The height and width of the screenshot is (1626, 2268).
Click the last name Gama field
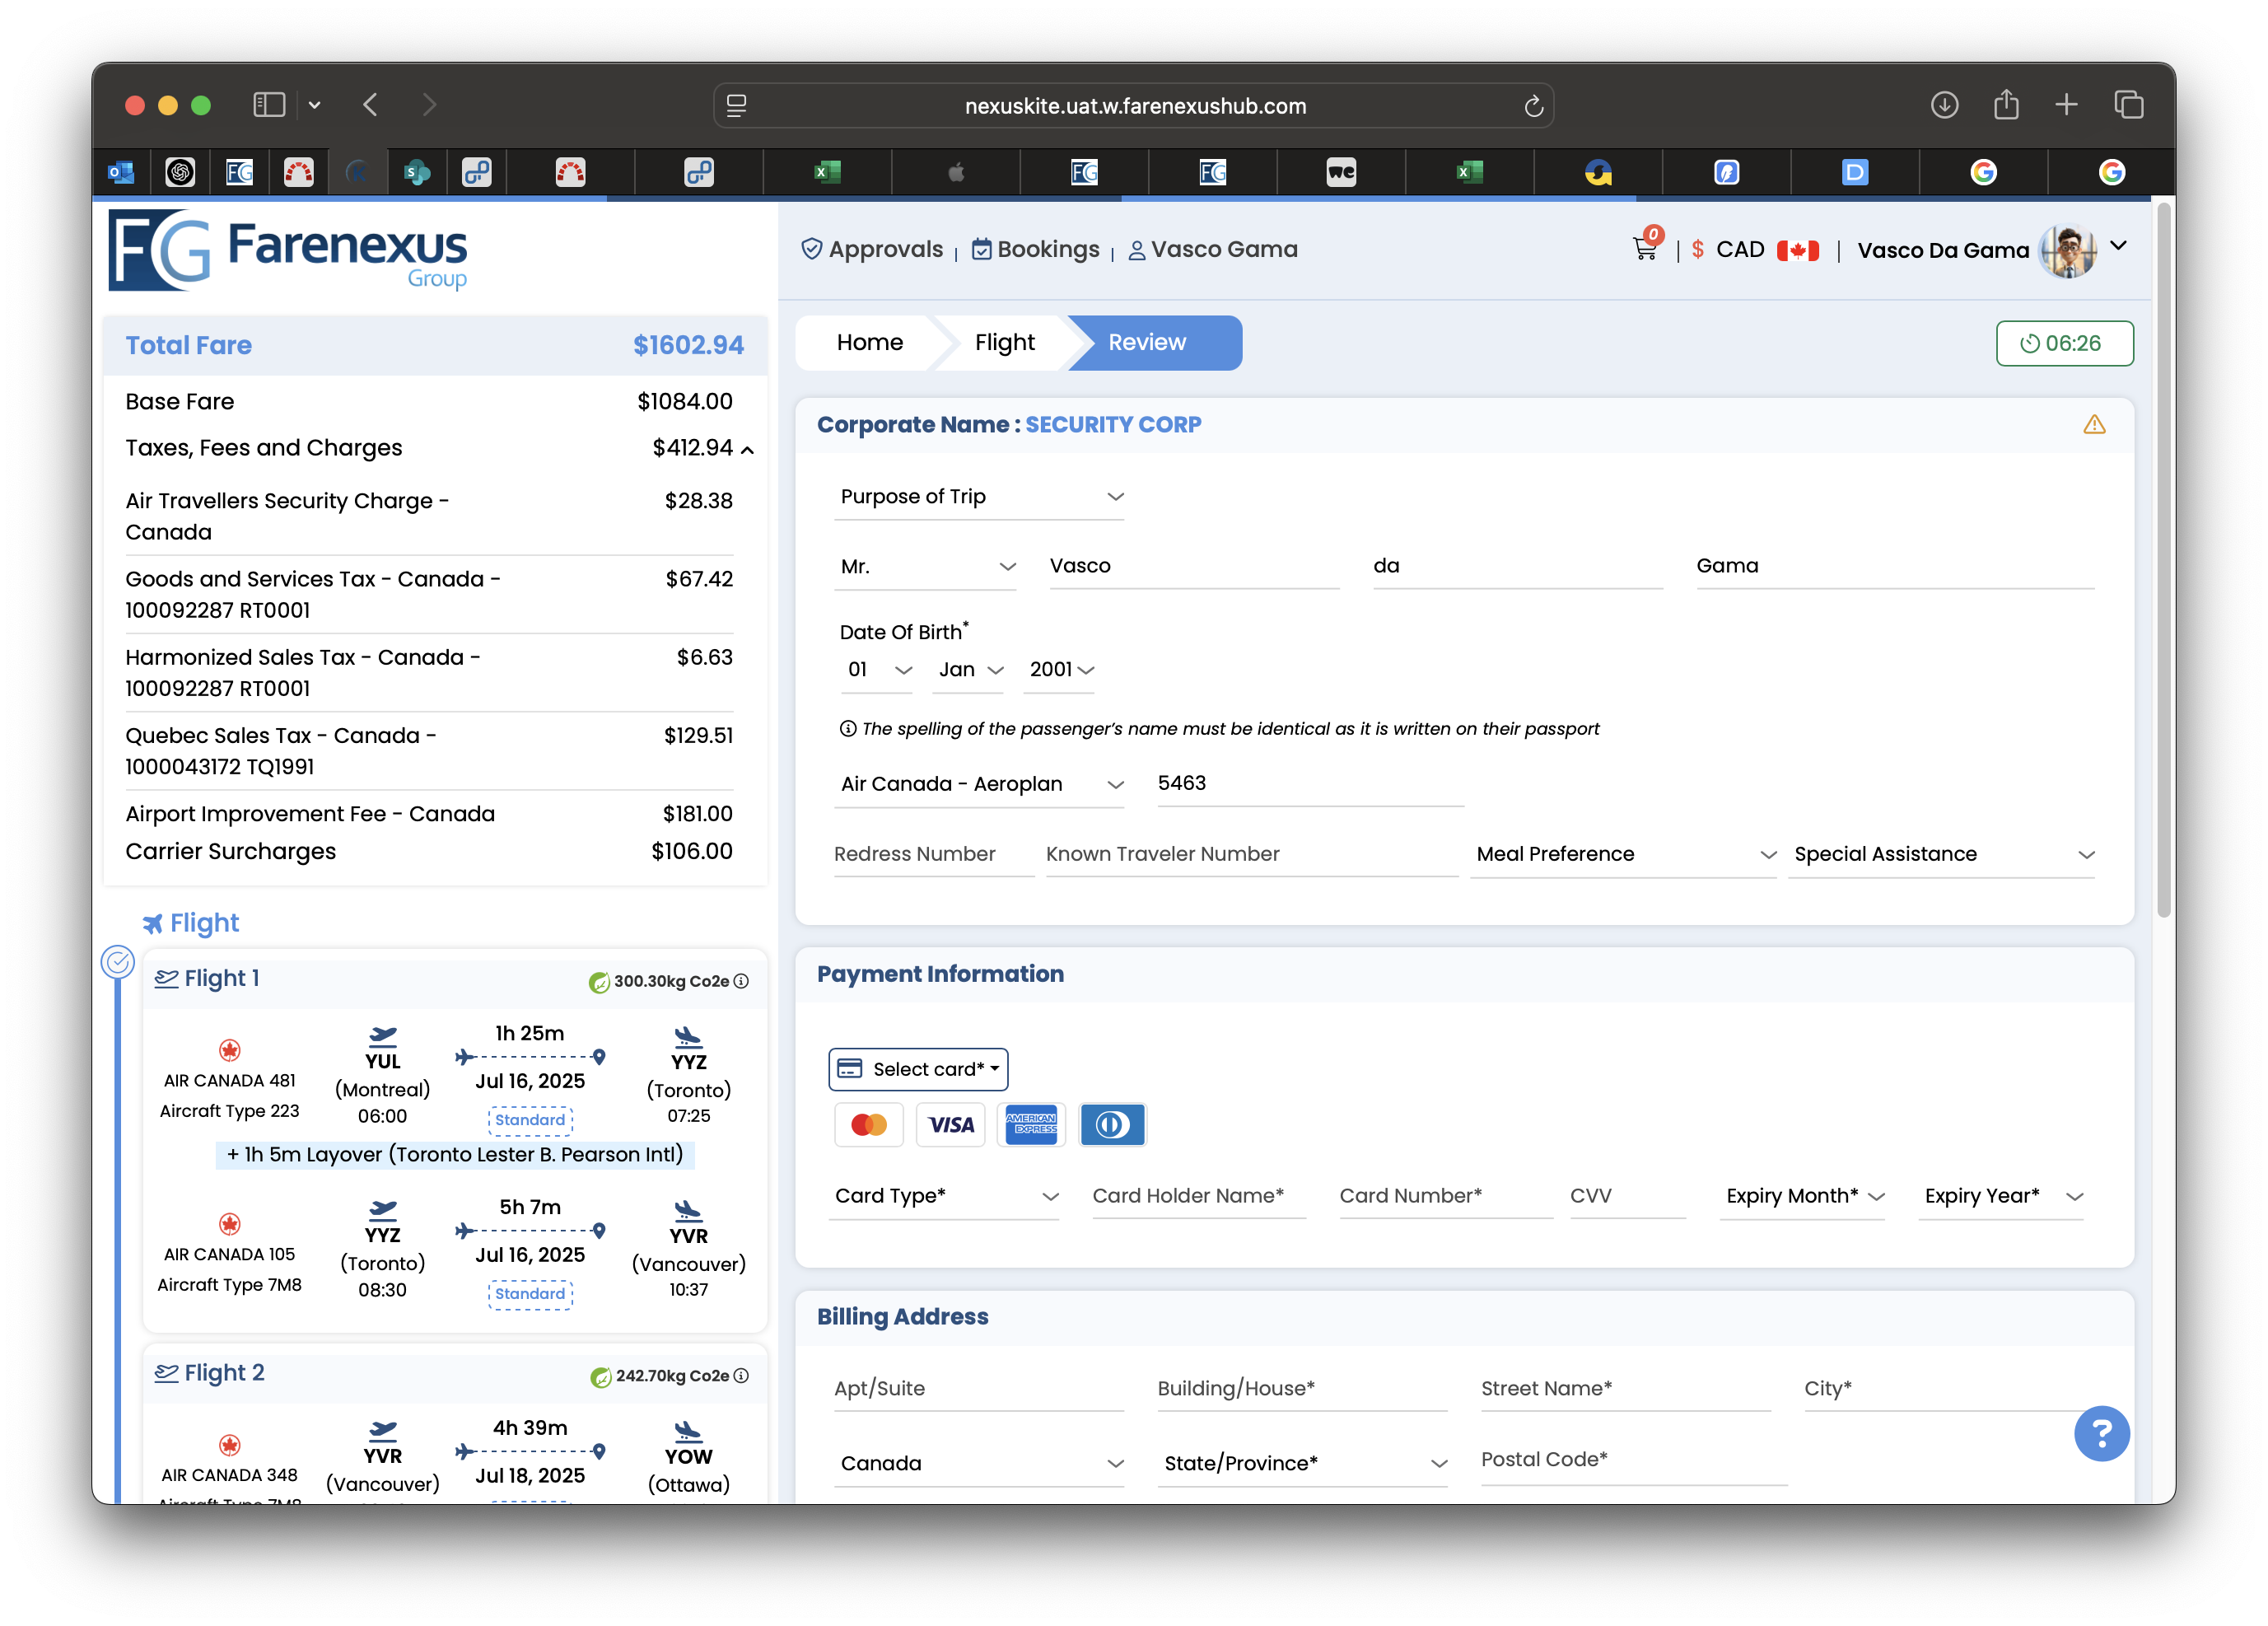pos(1895,567)
